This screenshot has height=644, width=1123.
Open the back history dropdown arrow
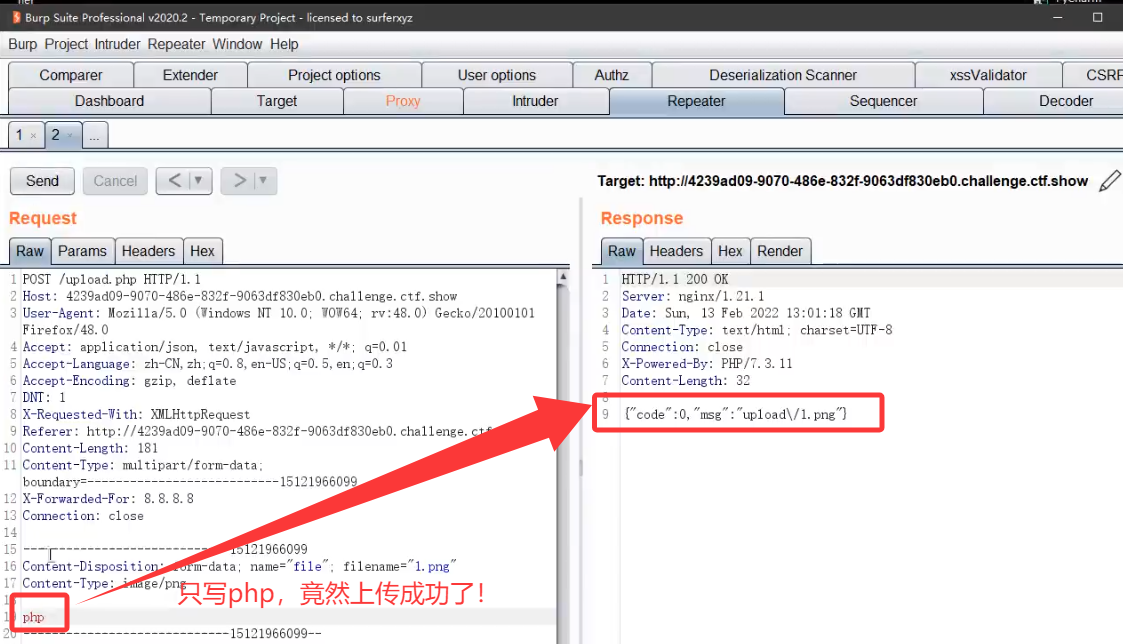pyautogui.click(x=199, y=181)
